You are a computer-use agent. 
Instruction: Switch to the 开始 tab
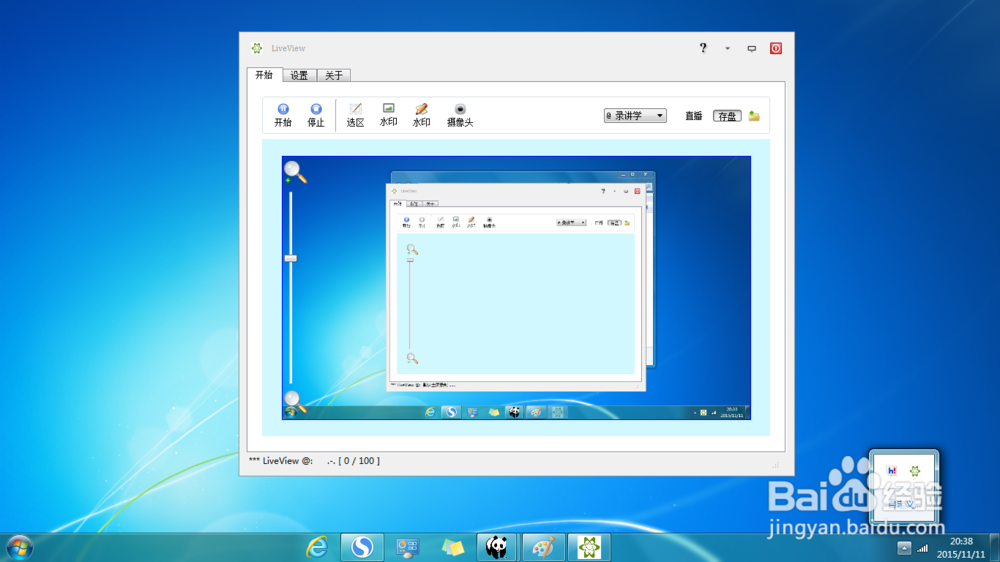click(264, 75)
